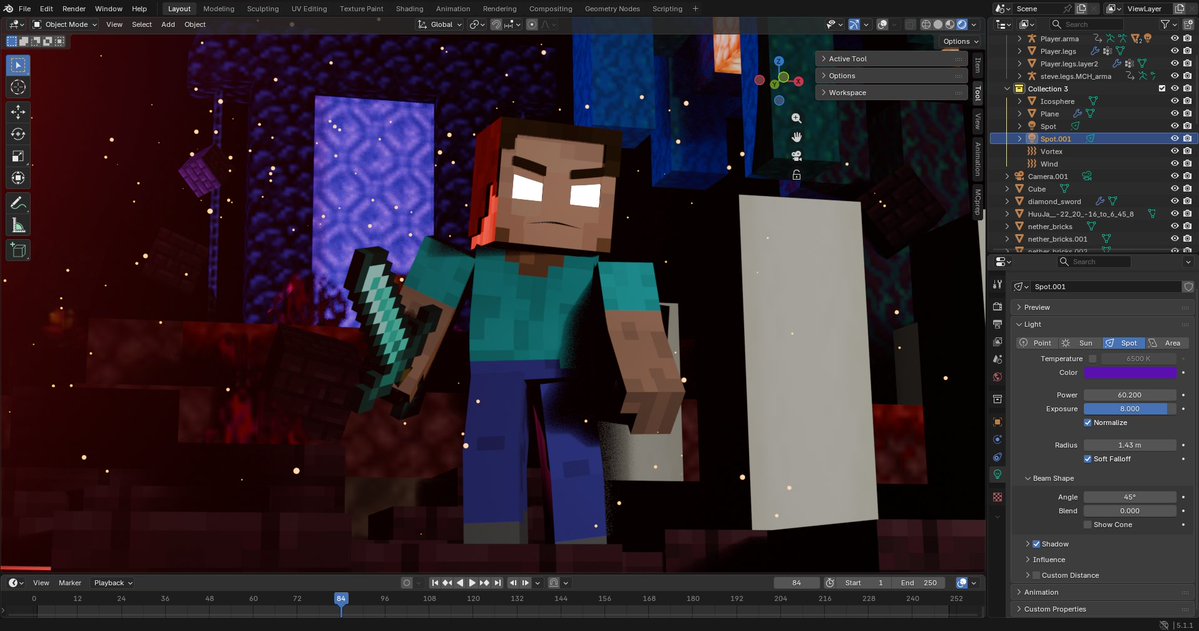Open the Object Mode dropdown
This screenshot has height=631, width=1199.
65,24
